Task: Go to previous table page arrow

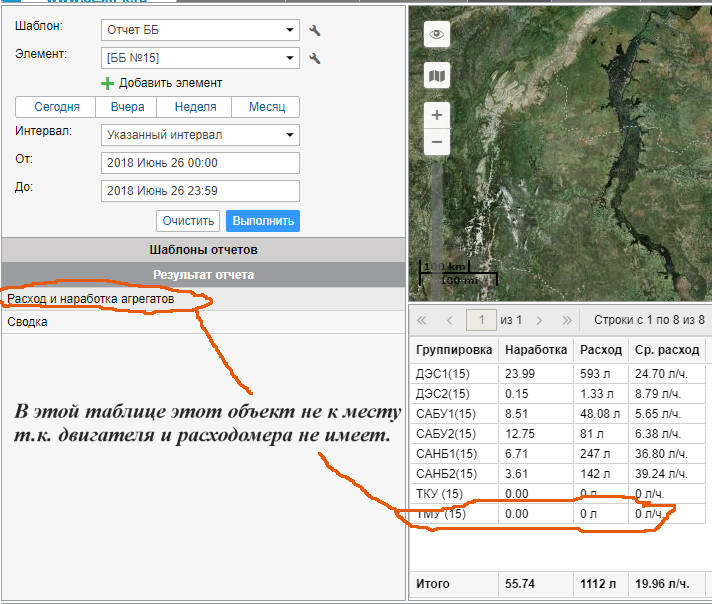Action: pos(449,320)
